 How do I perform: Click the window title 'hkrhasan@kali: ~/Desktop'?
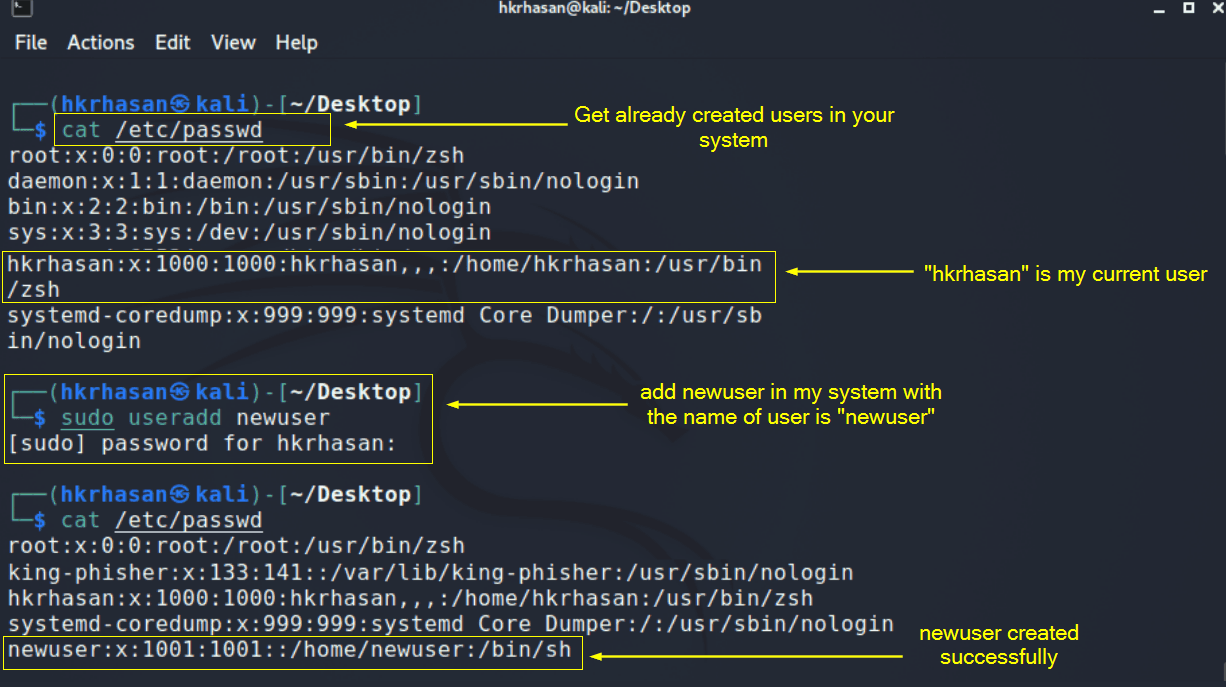[595, 8]
